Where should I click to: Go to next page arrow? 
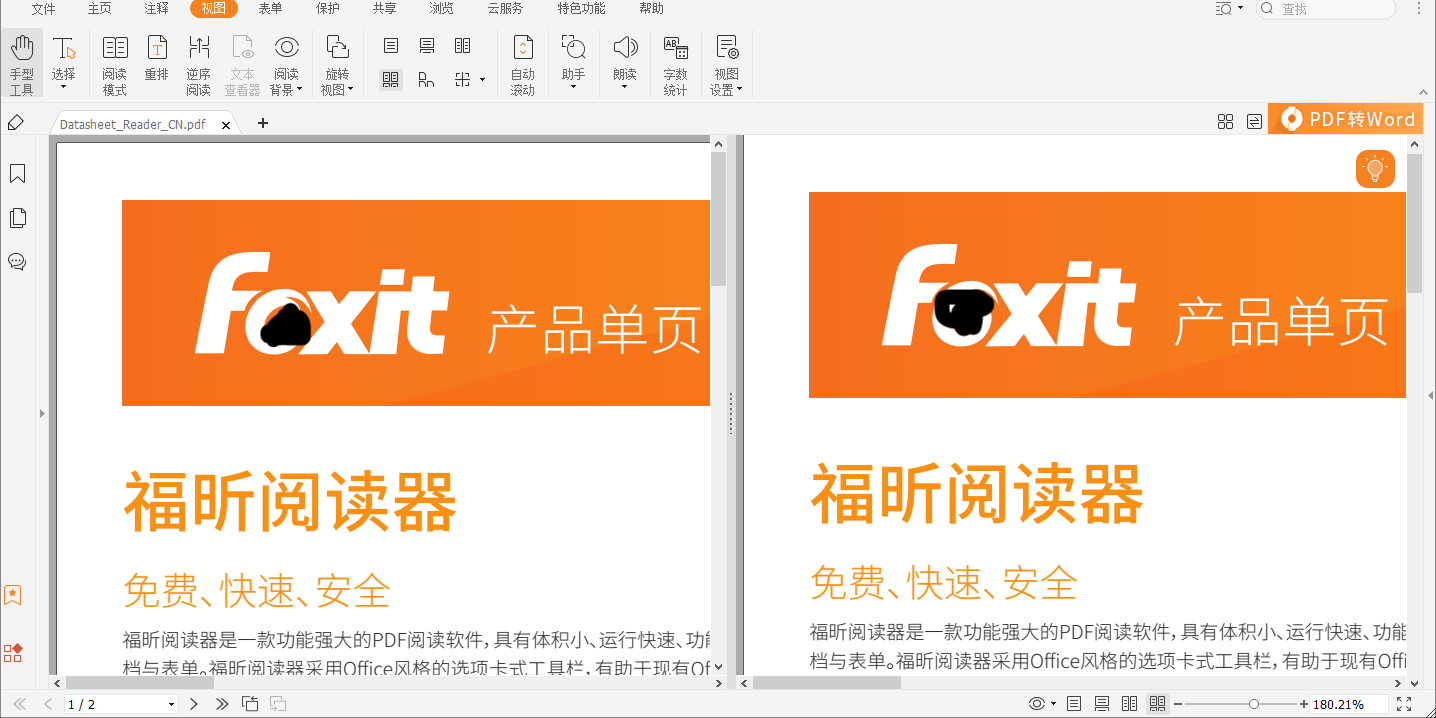(194, 704)
